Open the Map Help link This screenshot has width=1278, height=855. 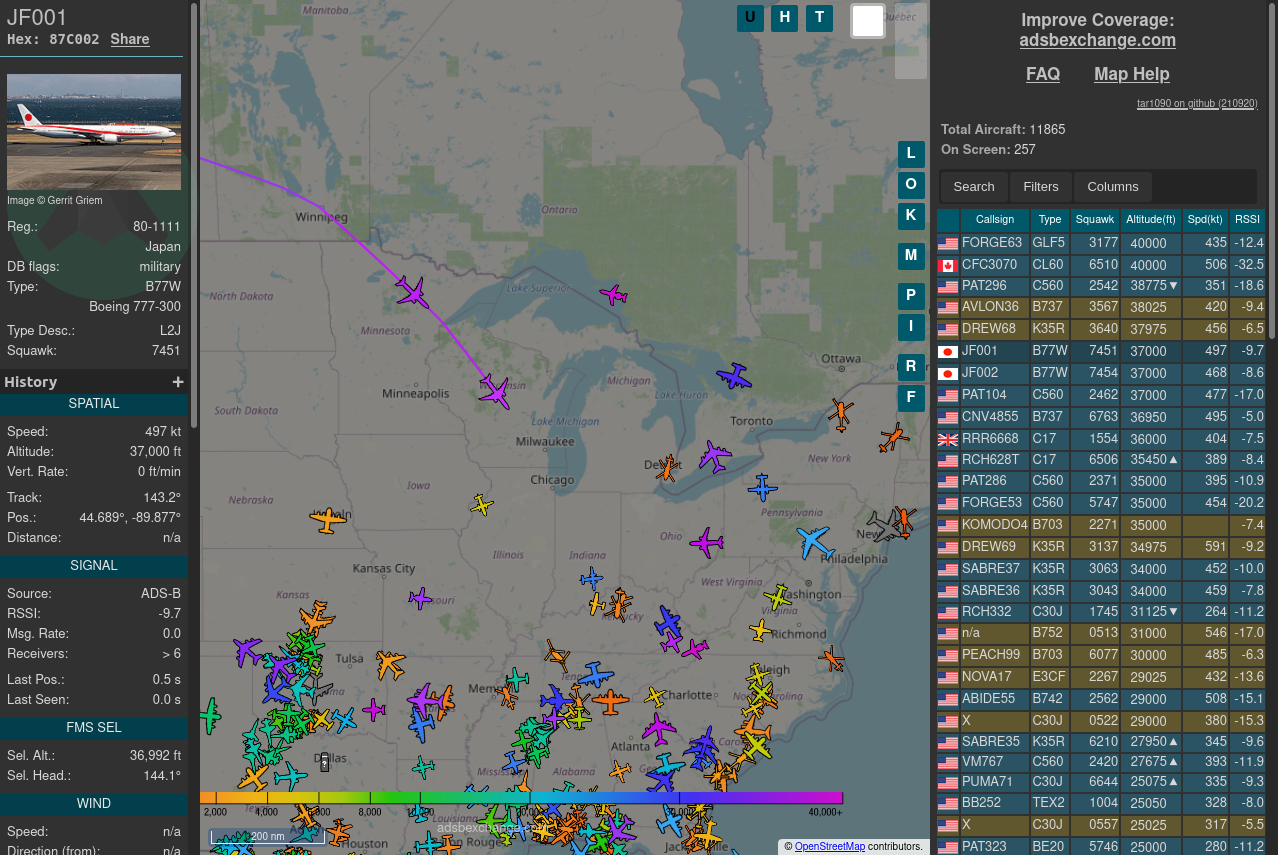click(1132, 74)
